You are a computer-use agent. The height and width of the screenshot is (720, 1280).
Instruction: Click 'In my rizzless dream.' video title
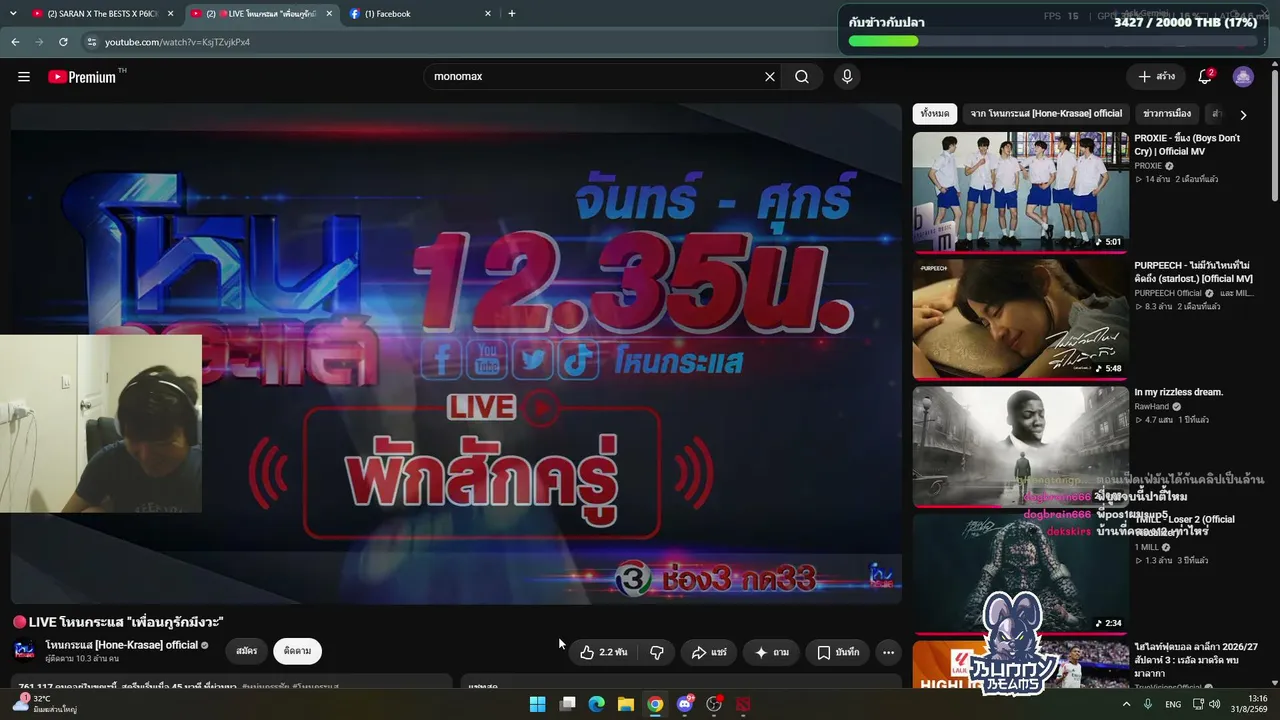[1178, 392]
